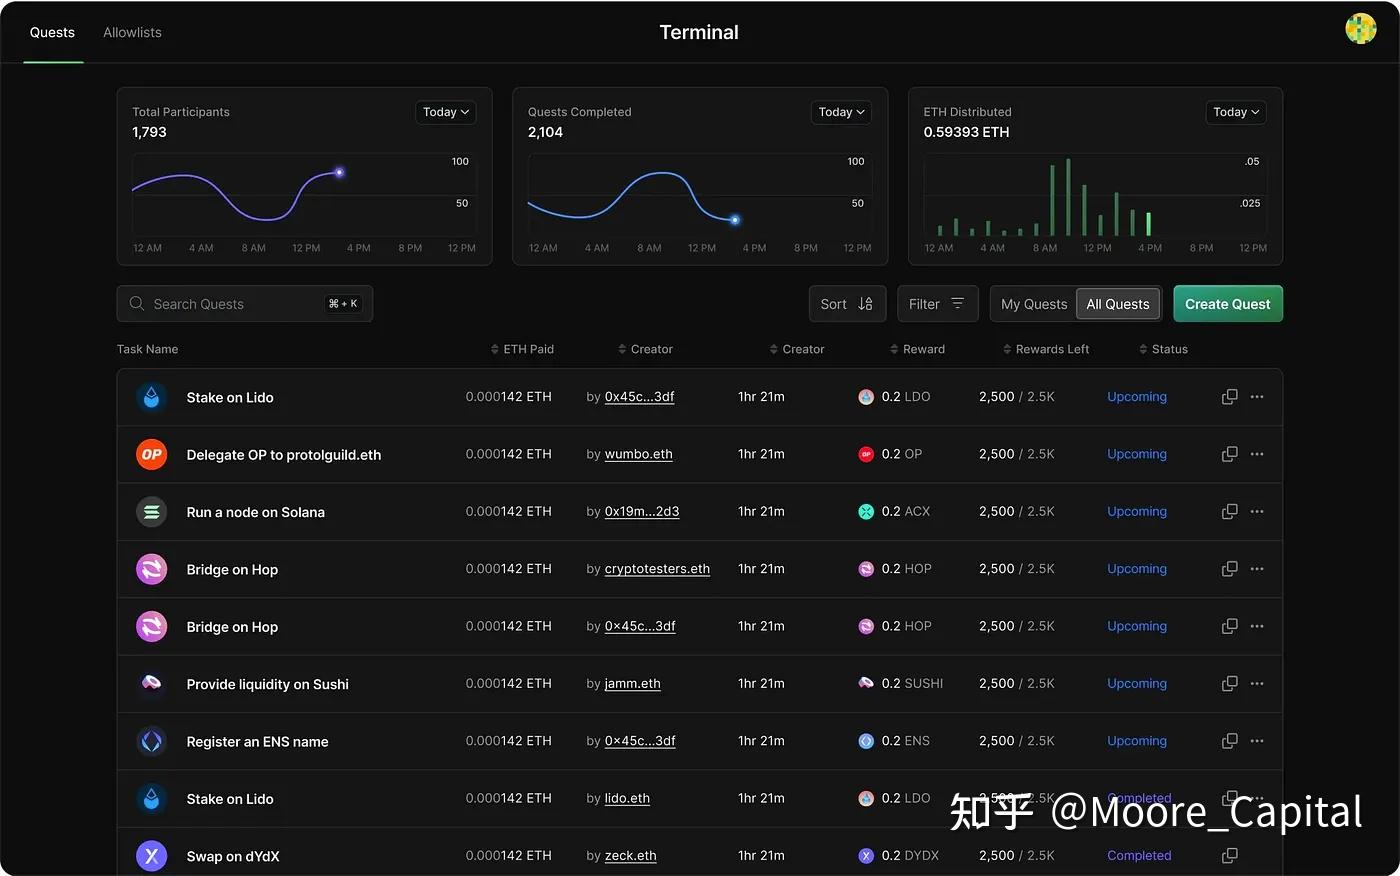Click the ENS reward token icon

[x=866, y=741]
